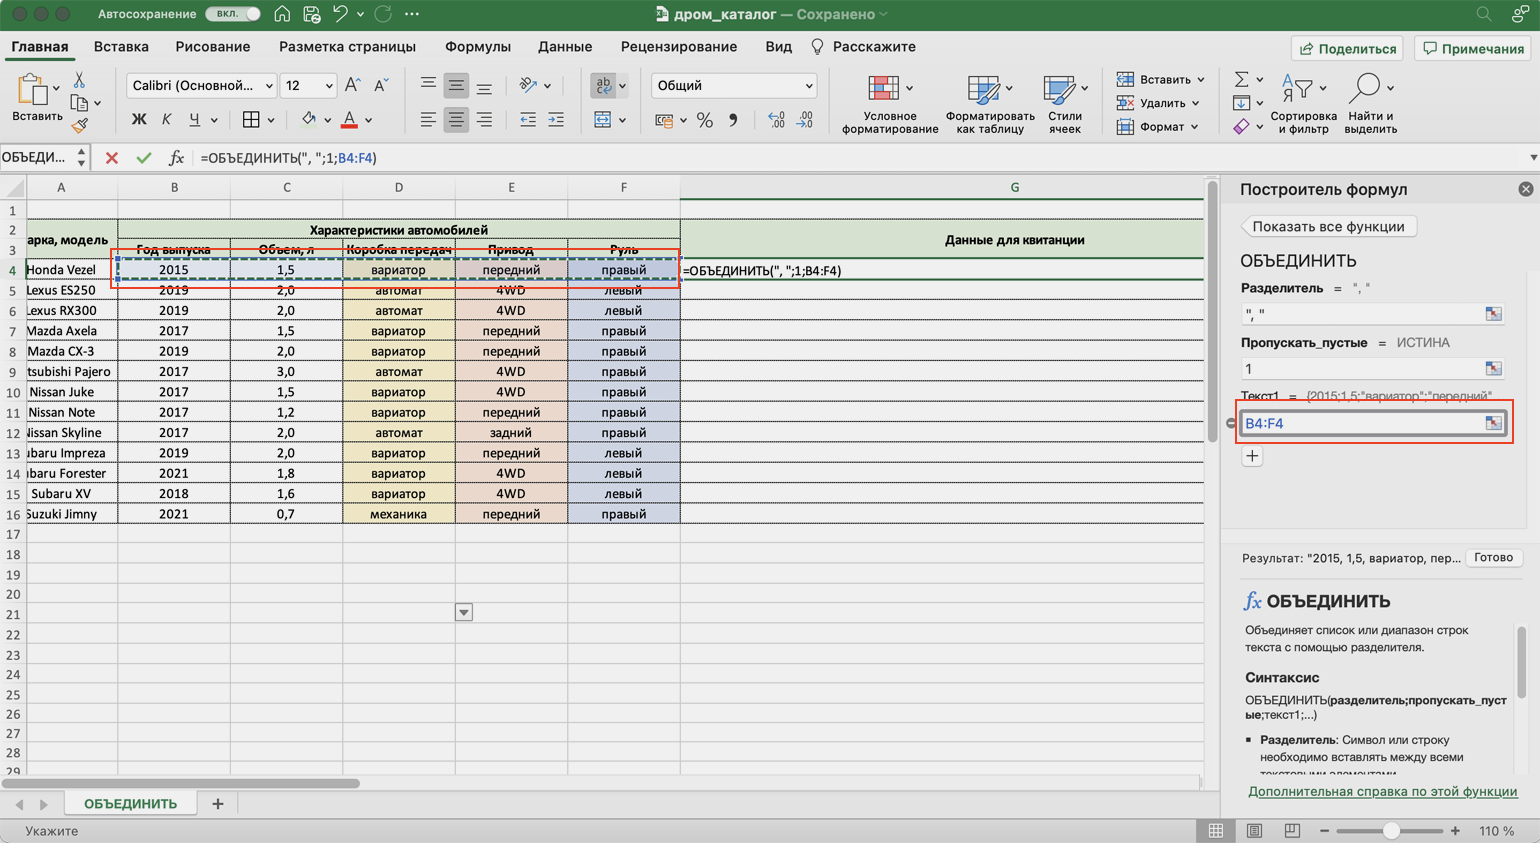
Task: Open the additional help link for this function
Action: [1382, 791]
